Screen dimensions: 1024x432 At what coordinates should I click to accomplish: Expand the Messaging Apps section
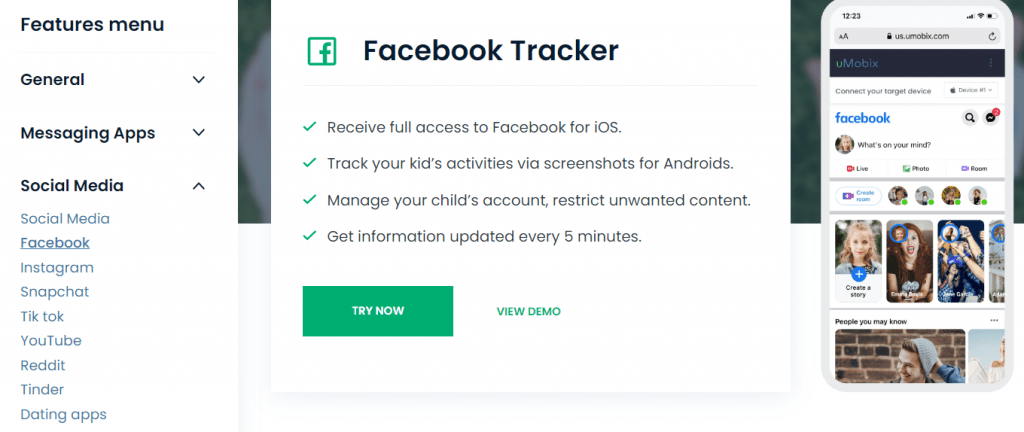pos(199,133)
